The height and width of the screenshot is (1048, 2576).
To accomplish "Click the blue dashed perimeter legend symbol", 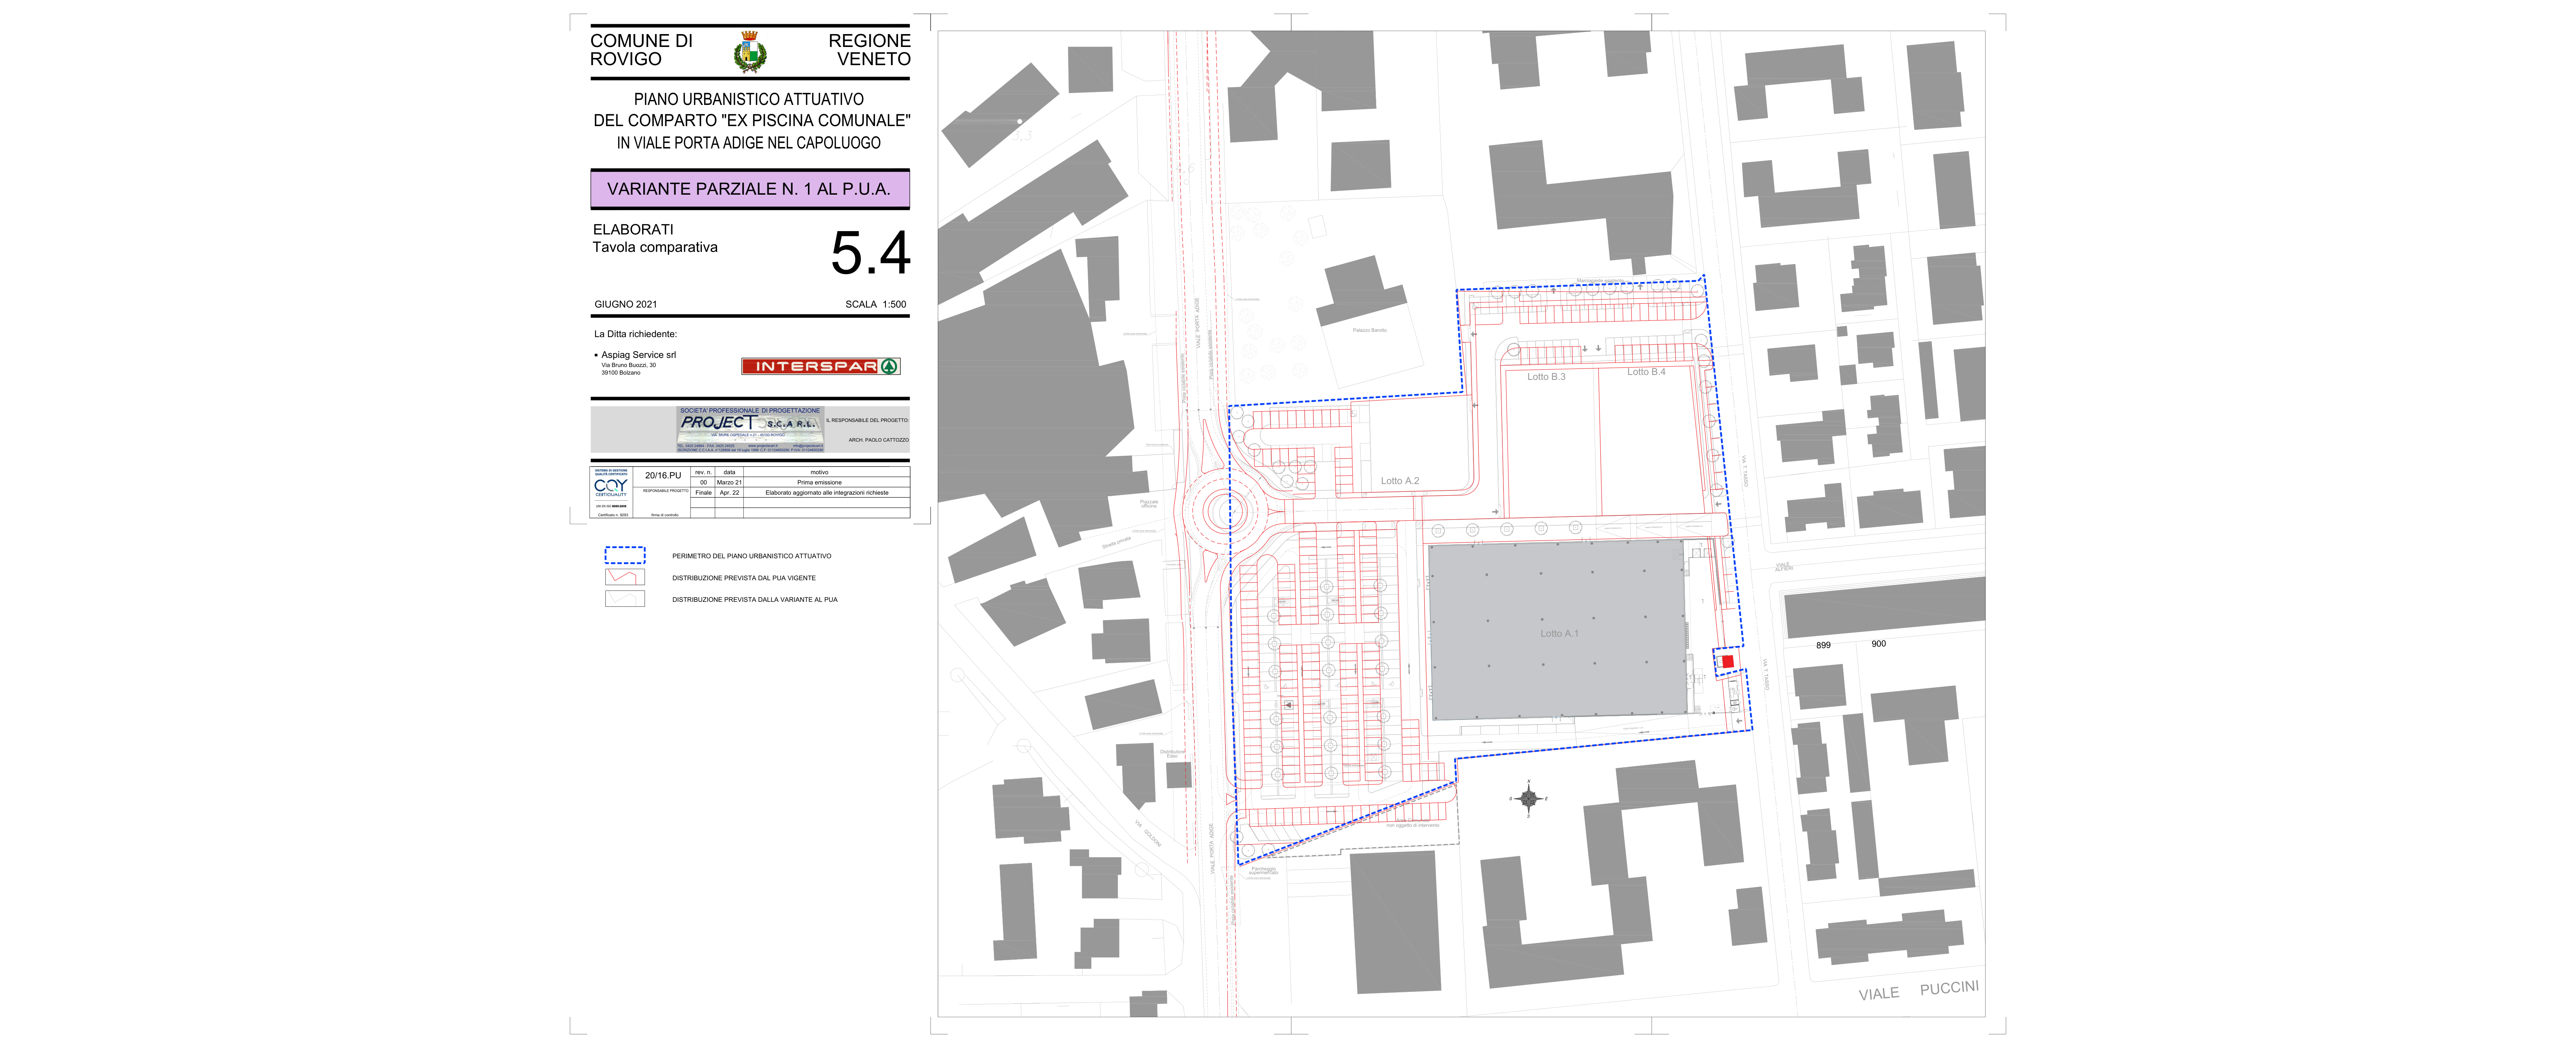I will tap(625, 555).
